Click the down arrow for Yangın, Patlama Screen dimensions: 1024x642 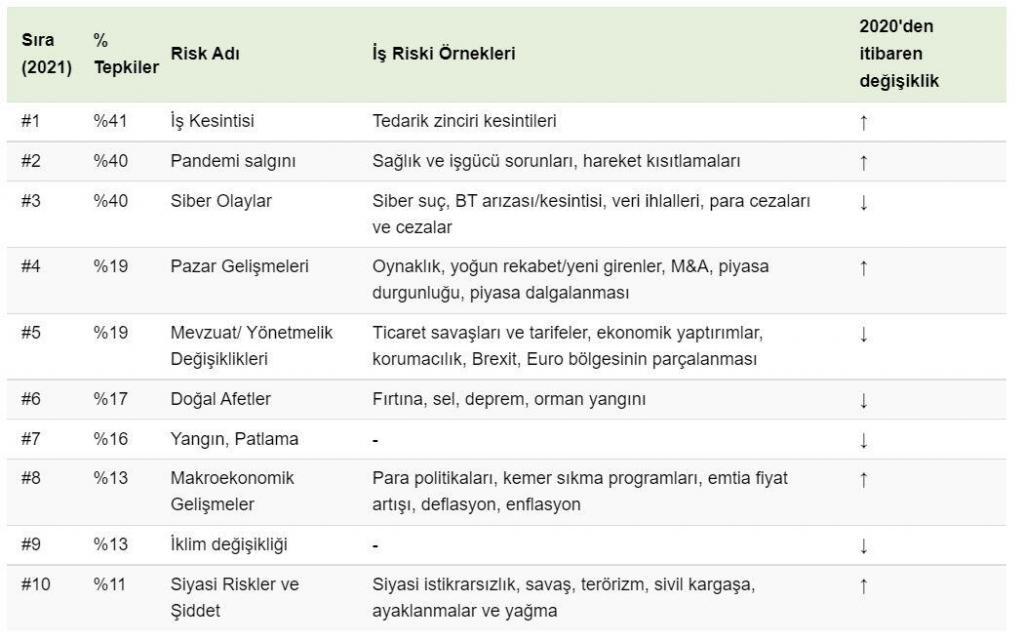[863, 440]
